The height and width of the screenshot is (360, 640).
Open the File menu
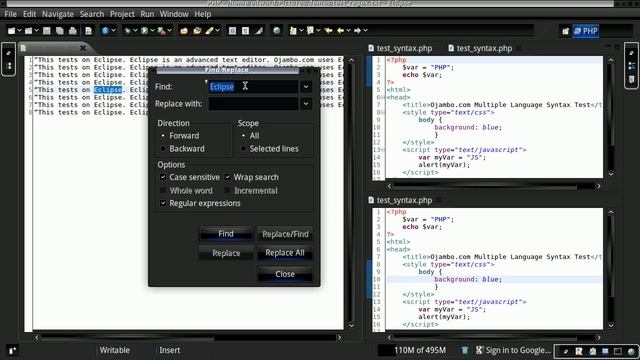click(11, 14)
